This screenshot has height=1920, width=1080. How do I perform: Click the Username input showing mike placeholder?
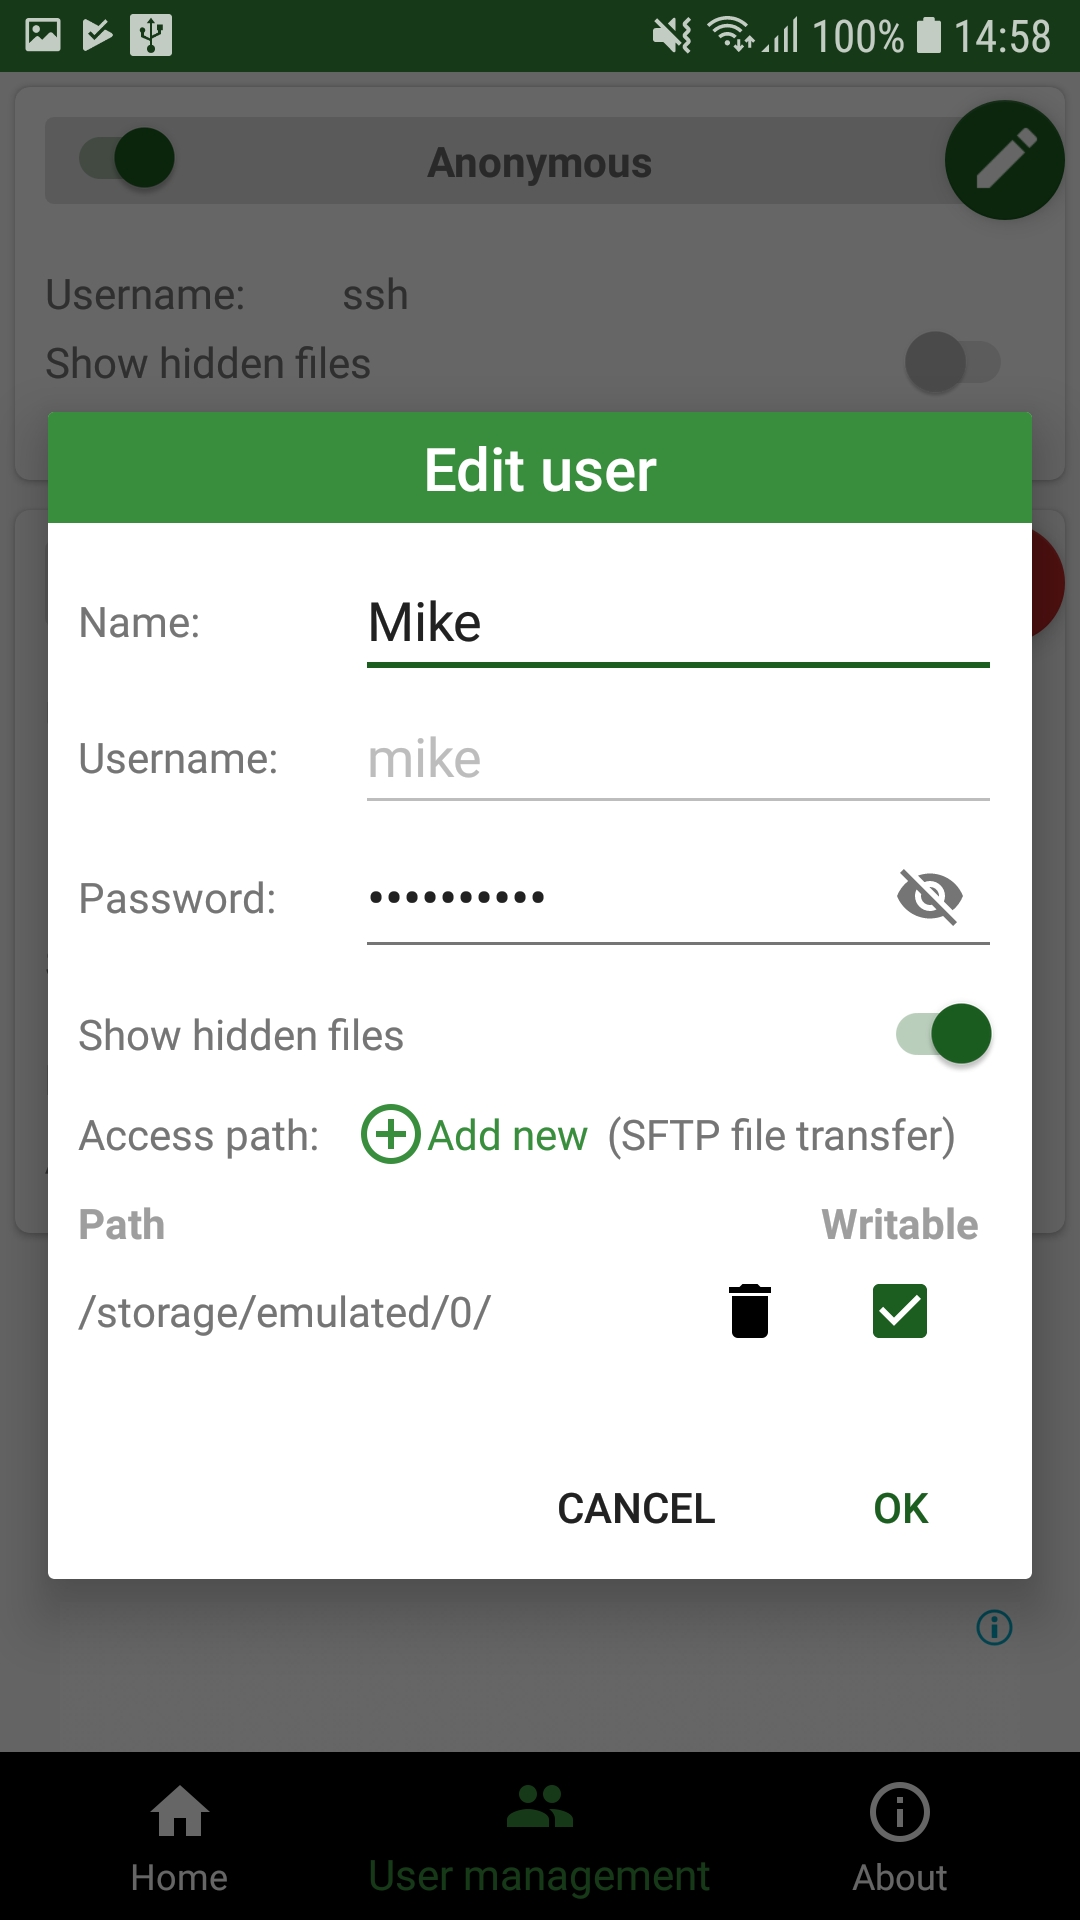678,760
